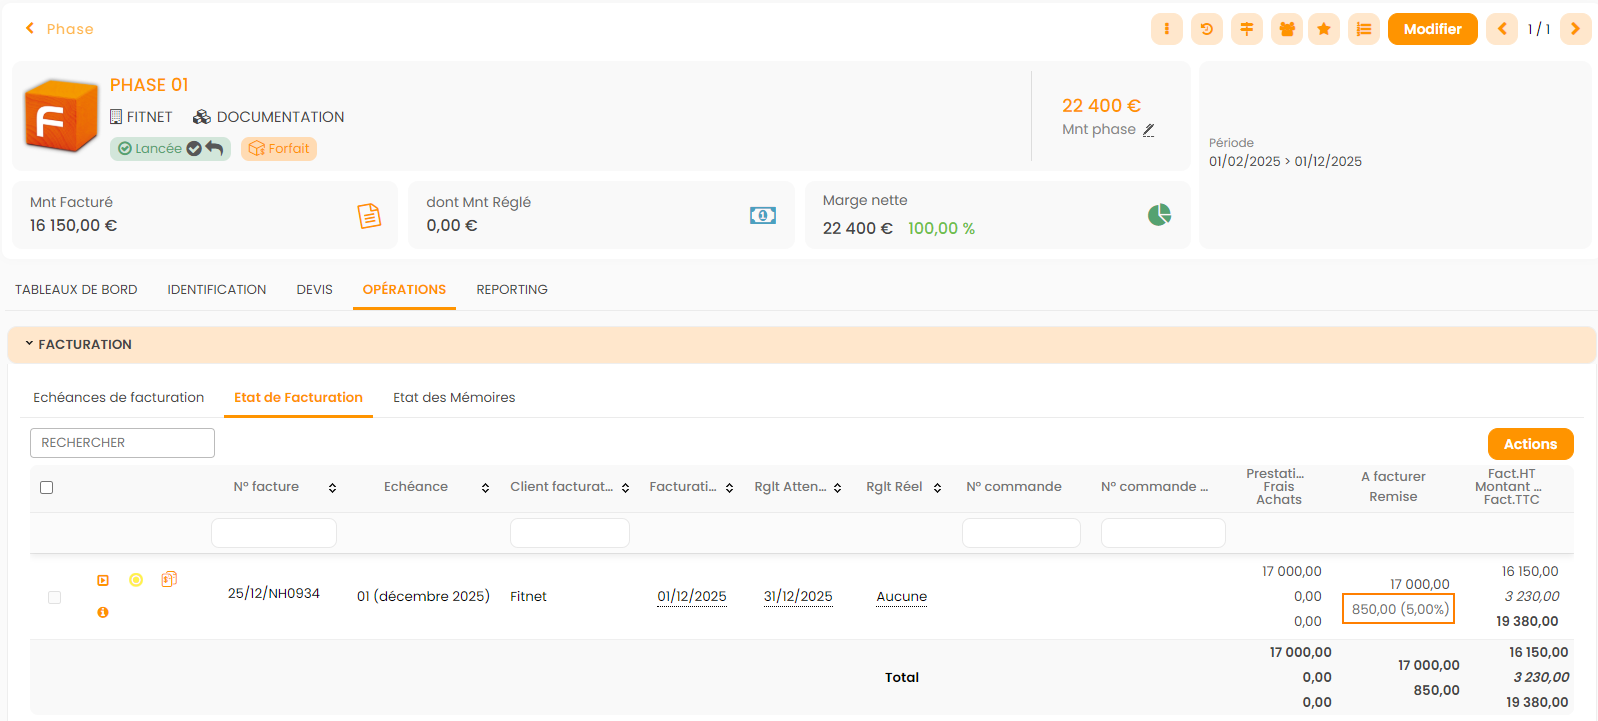Click the undo arrow in Lancée status badge
1598x721 pixels.
click(x=214, y=148)
